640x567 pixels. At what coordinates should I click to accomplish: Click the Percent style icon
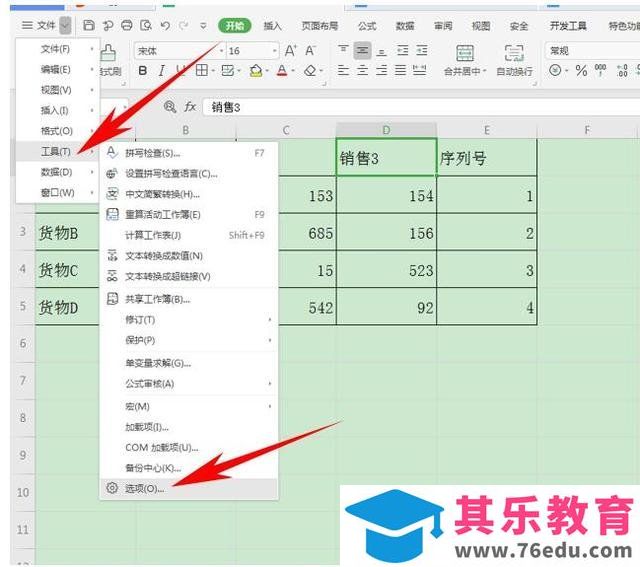(581, 71)
